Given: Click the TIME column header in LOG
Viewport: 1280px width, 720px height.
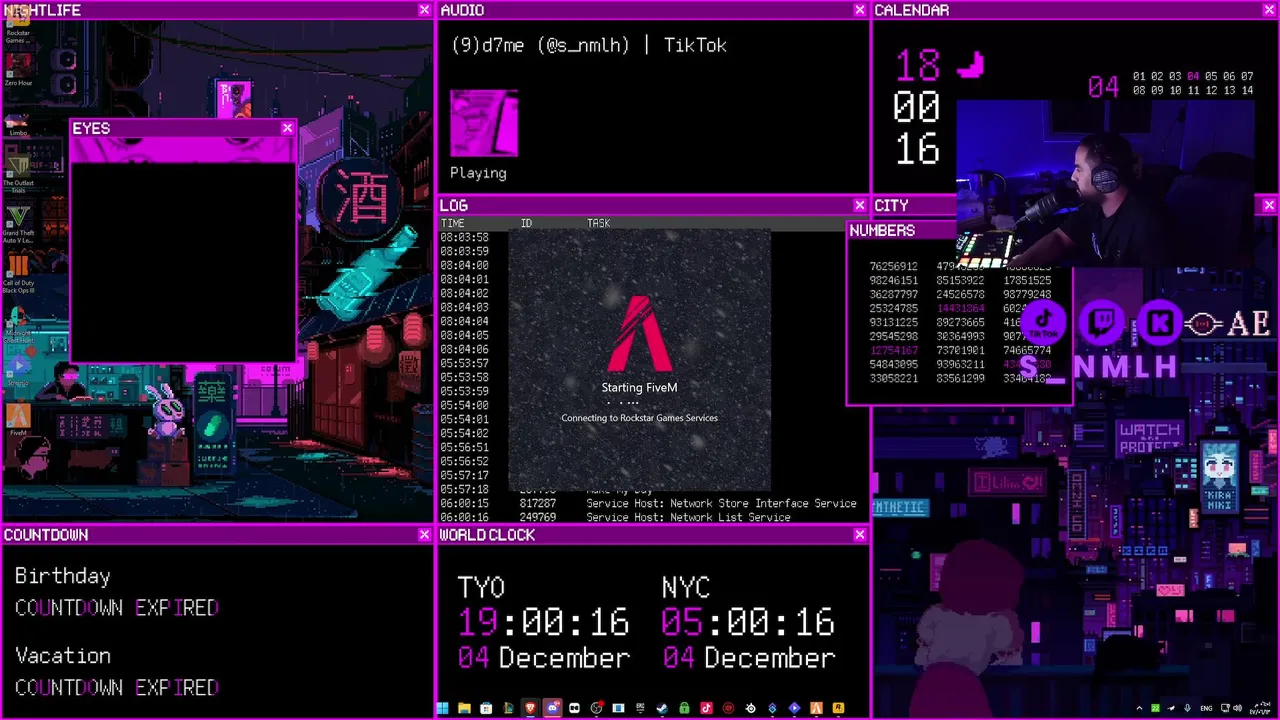Looking at the screenshot, I should (x=452, y=223).
